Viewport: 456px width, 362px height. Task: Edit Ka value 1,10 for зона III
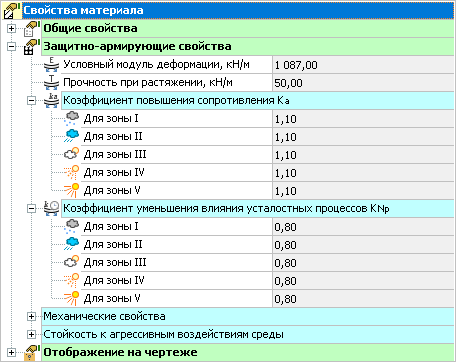coord(364,155)
